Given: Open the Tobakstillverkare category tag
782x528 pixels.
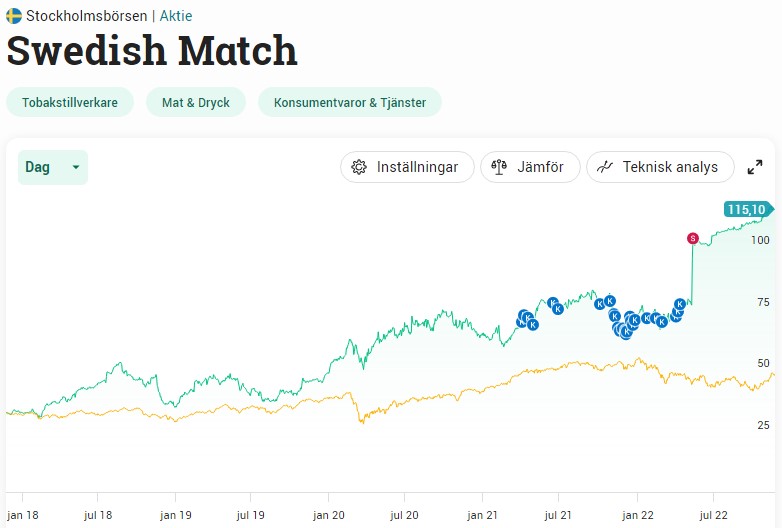Looking at the screenshot, I should coord(70,102).
